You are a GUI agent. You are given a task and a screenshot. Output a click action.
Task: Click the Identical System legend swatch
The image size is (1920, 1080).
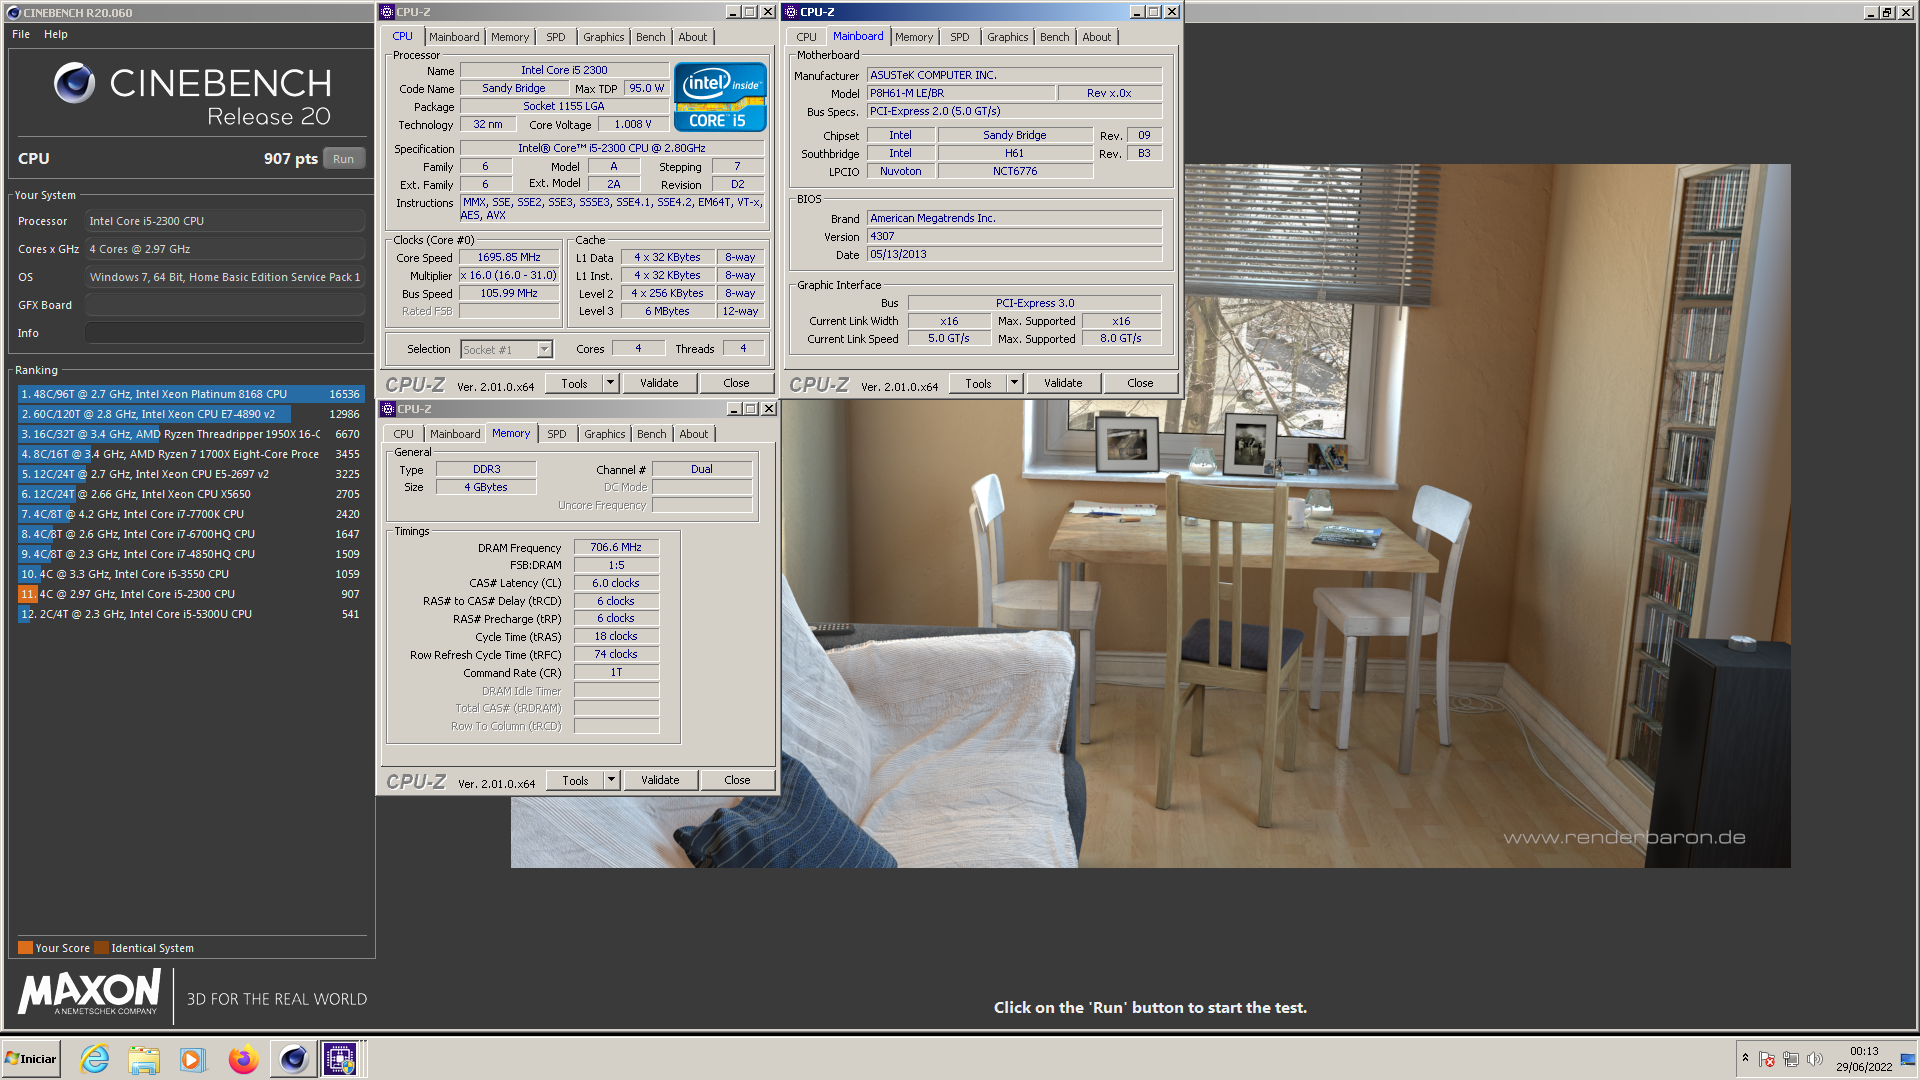101,948
